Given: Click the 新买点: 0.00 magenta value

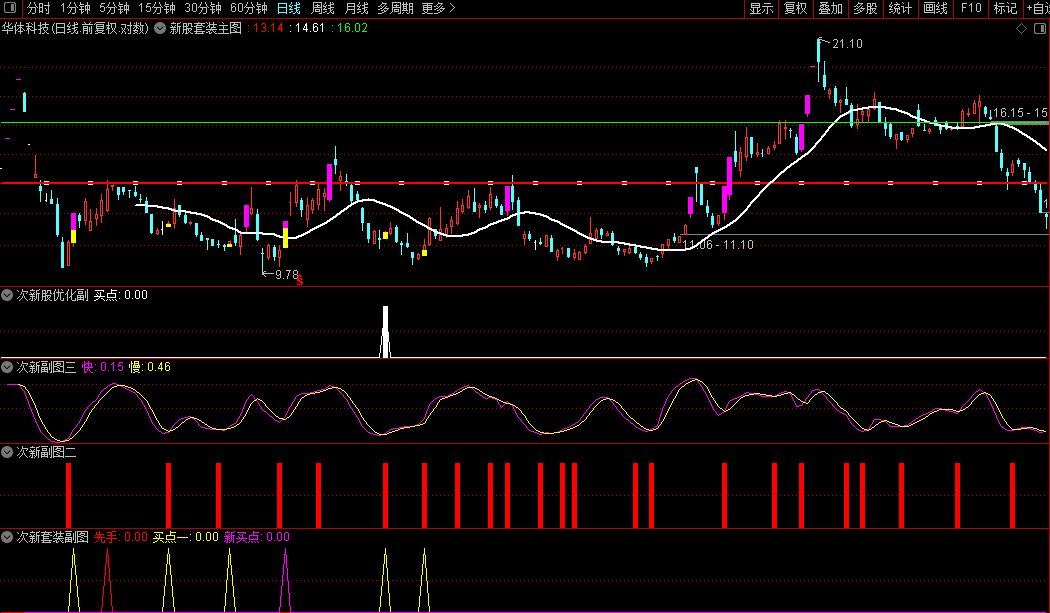Looking at the screenshot, I should coord(256,537).
